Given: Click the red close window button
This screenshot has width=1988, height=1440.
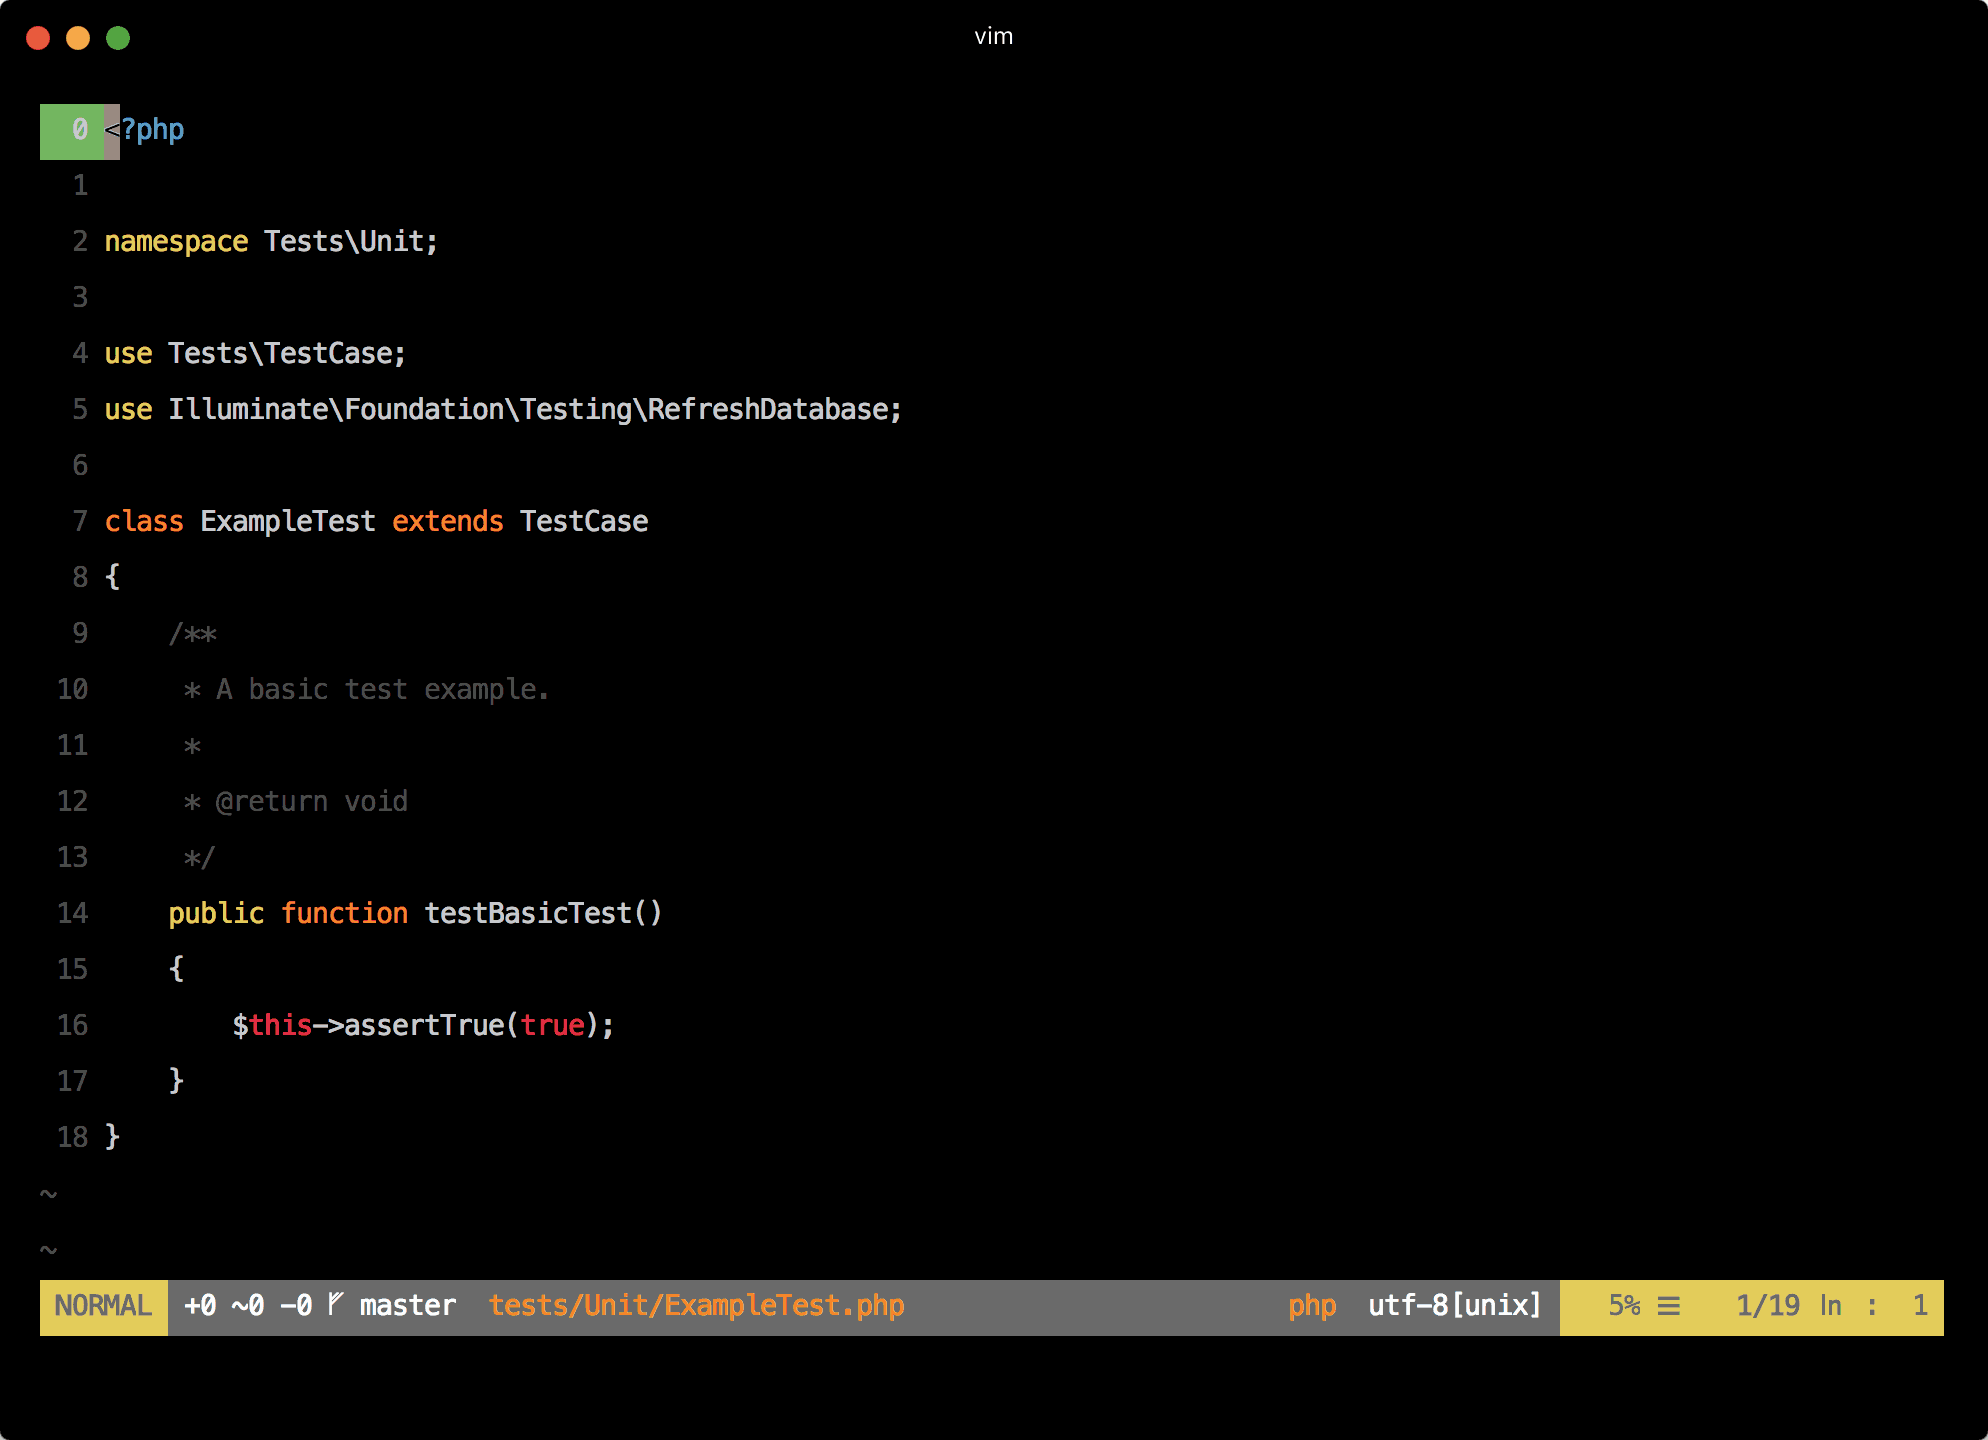Looking at the screenshot, I should point(38,38).
